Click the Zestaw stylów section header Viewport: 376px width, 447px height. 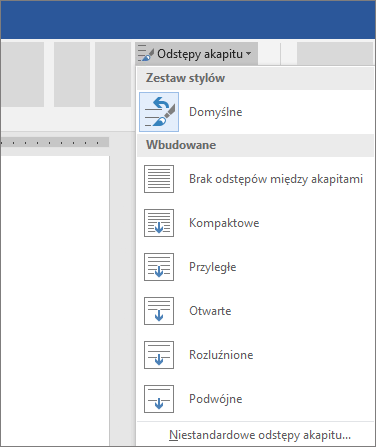pyautogui.click(x=255, y=78)
